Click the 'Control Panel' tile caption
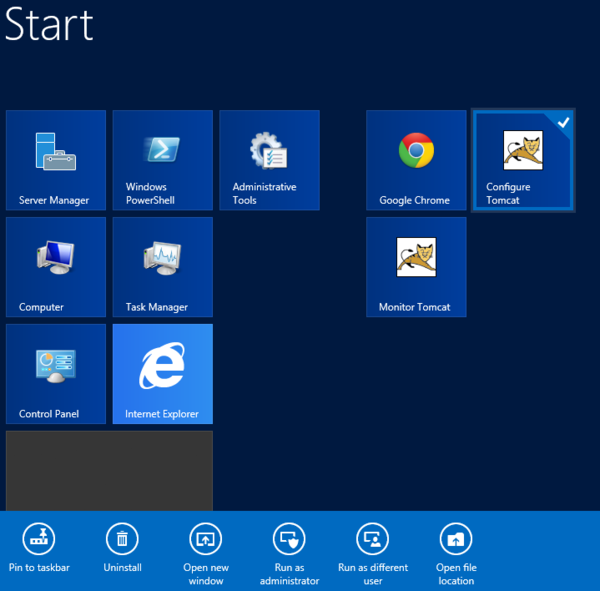The height and width of the screenshot is (591, 600). click(49, 414)
